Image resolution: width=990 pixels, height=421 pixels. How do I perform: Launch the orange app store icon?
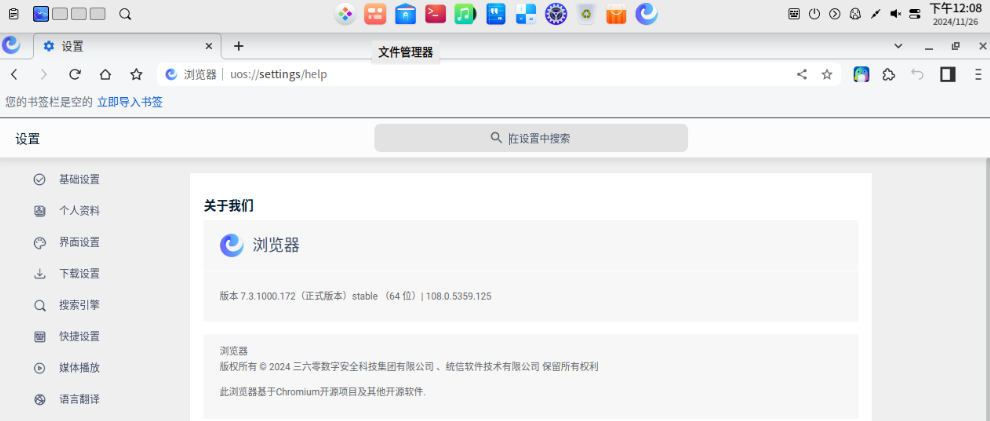pyautogui.click(x=616, y=14)
